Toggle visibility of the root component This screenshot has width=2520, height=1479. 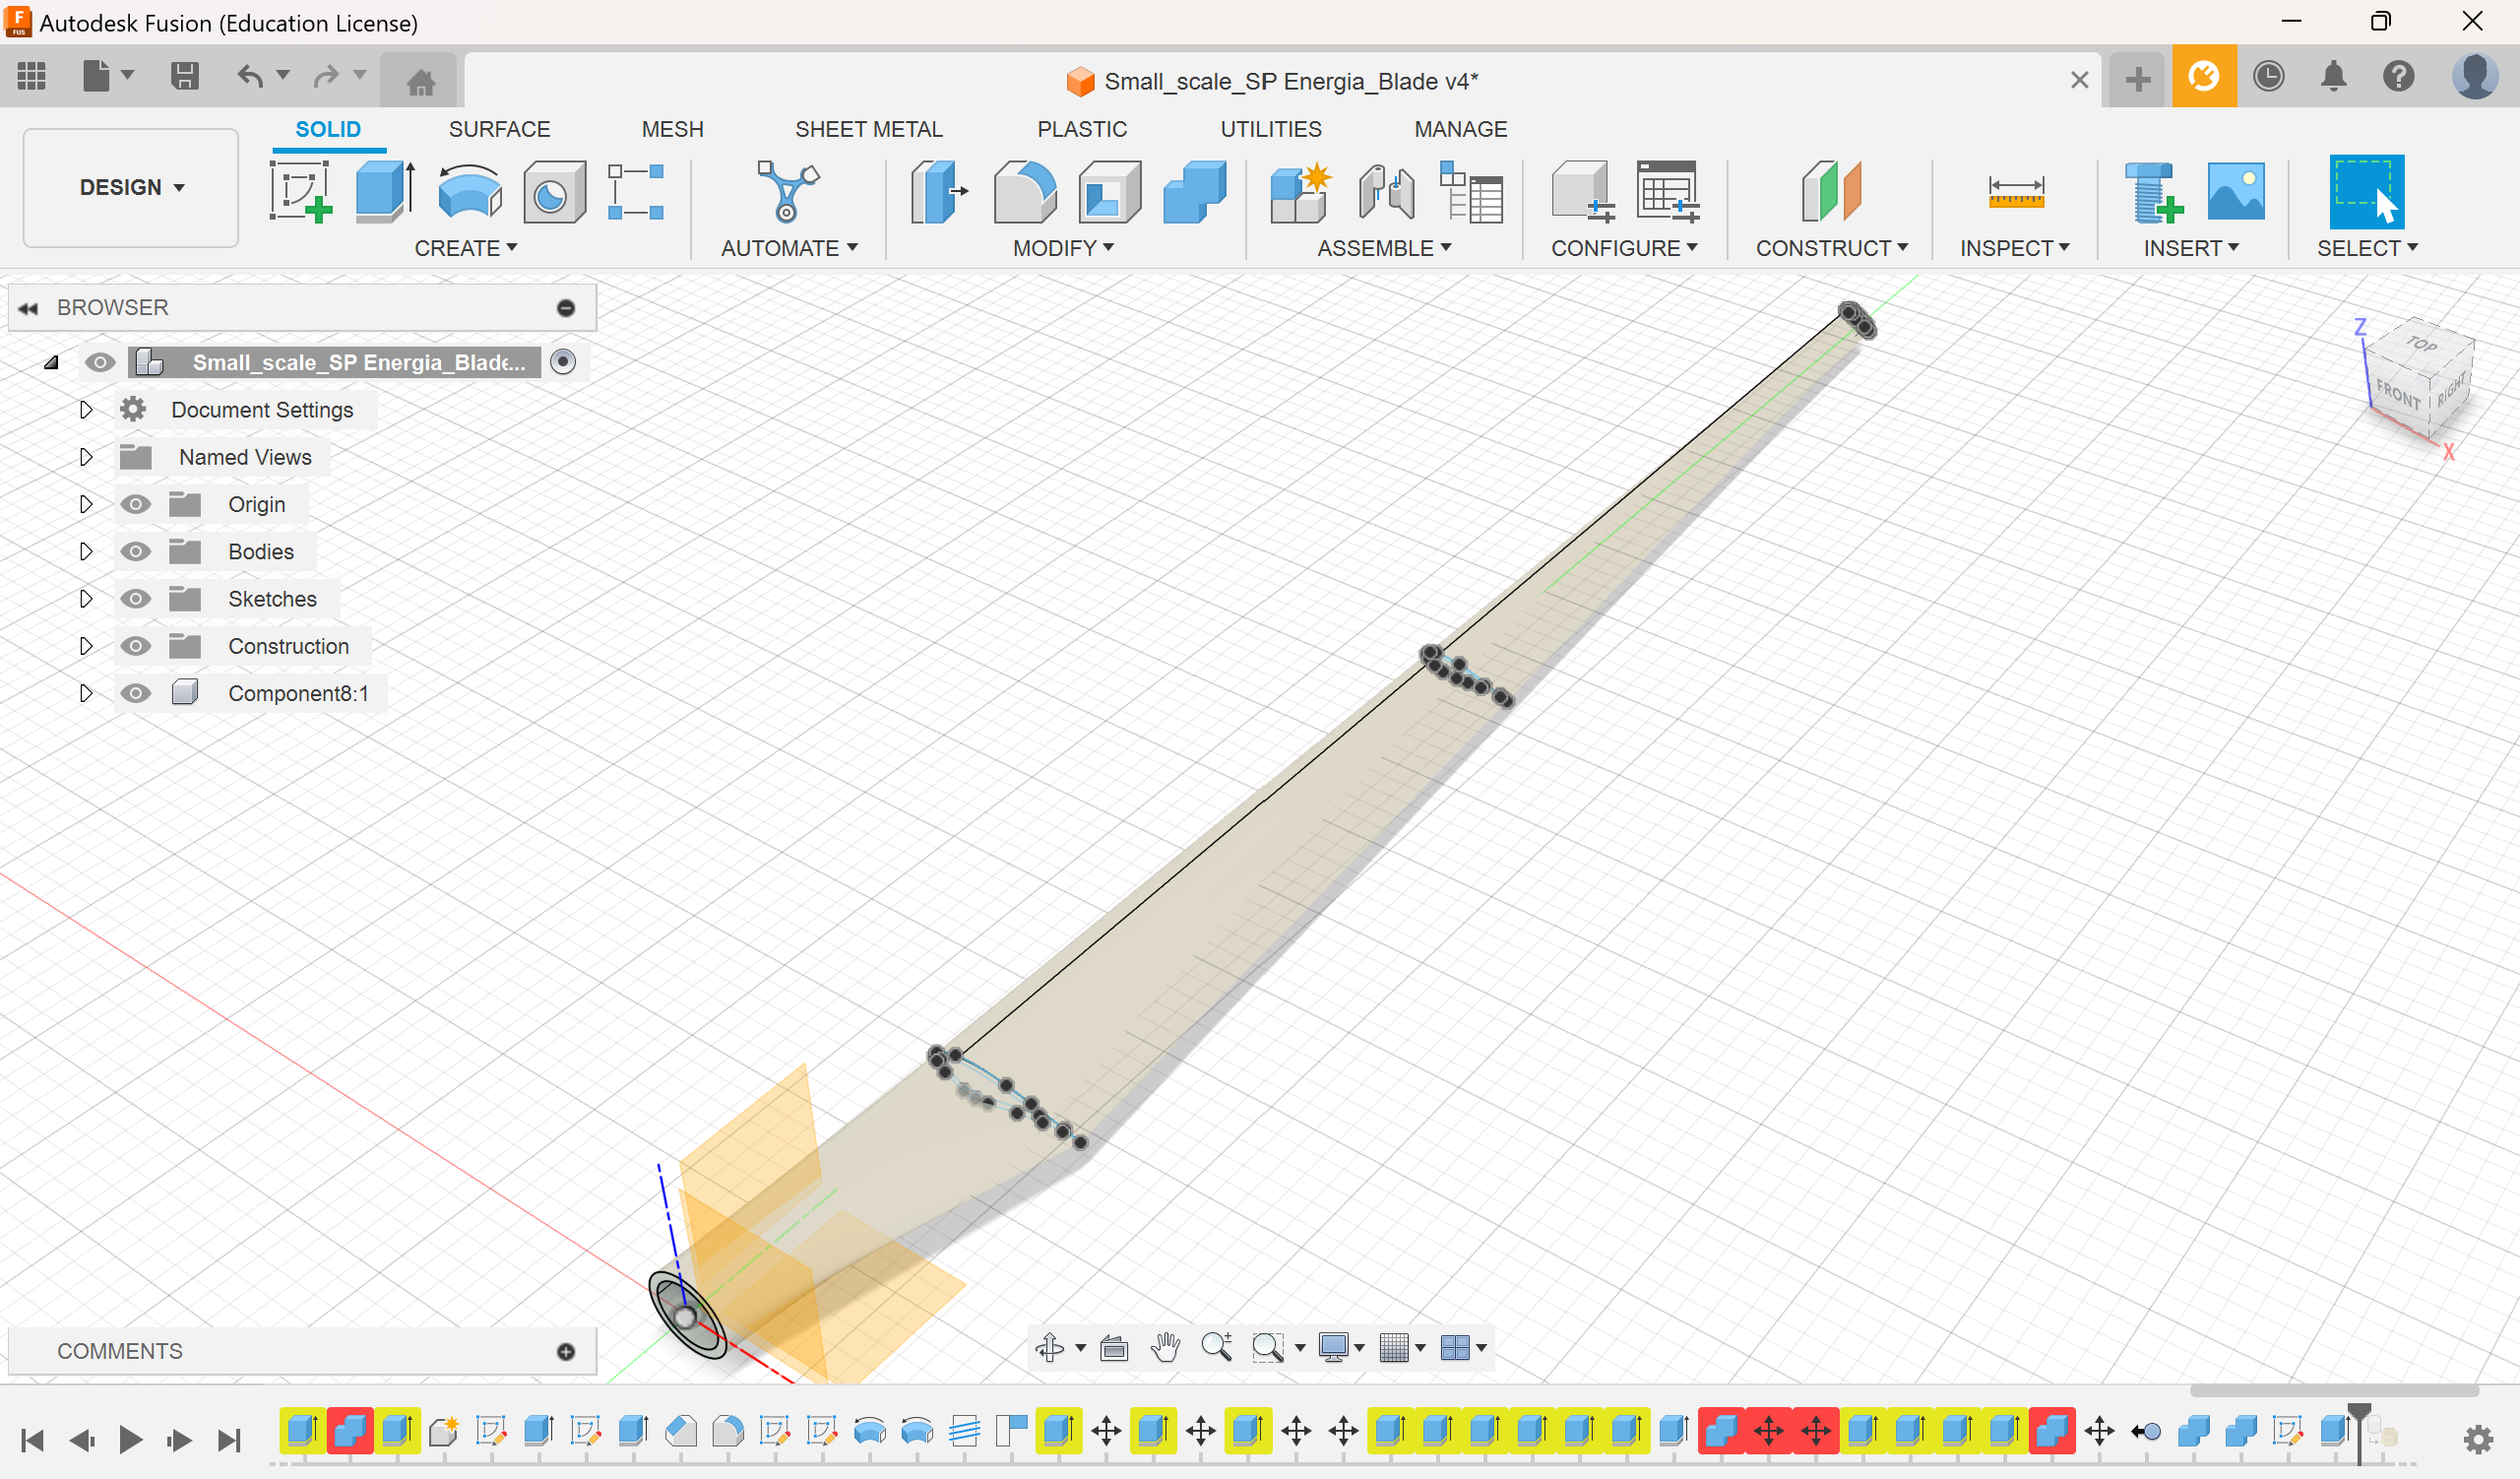99,362
